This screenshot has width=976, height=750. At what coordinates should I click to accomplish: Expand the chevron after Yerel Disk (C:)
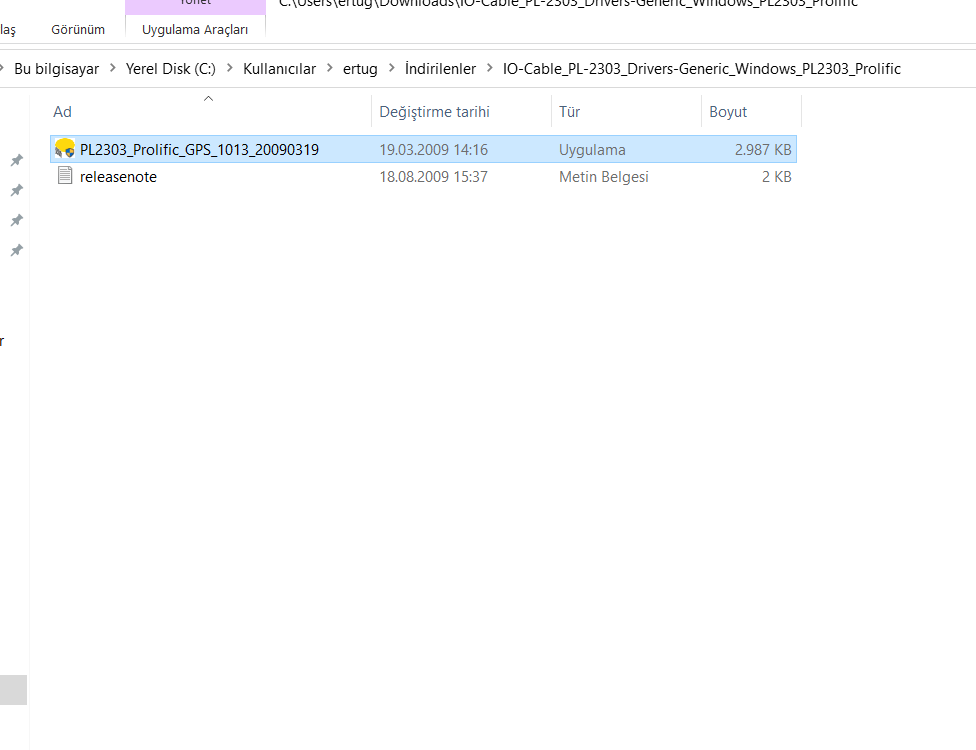point(230,68)
